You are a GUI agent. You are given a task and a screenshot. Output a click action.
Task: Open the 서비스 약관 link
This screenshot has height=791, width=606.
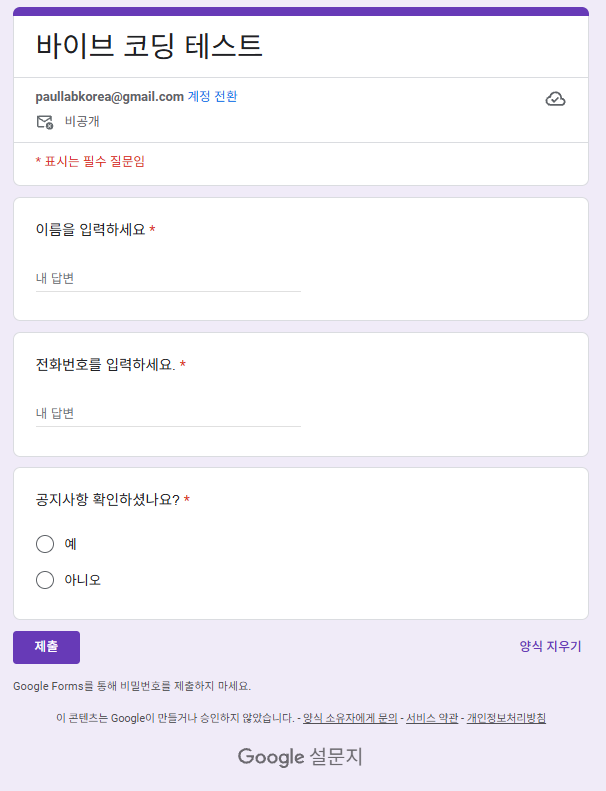(x=432, y=718)
